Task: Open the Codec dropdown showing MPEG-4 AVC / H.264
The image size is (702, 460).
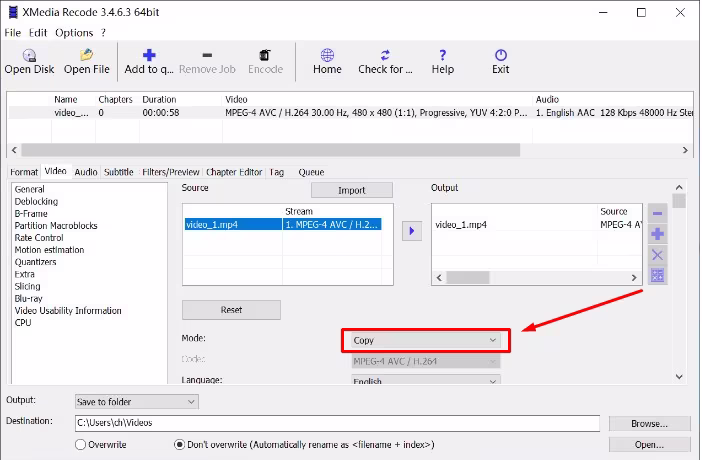Action: (x=425, y=361)
